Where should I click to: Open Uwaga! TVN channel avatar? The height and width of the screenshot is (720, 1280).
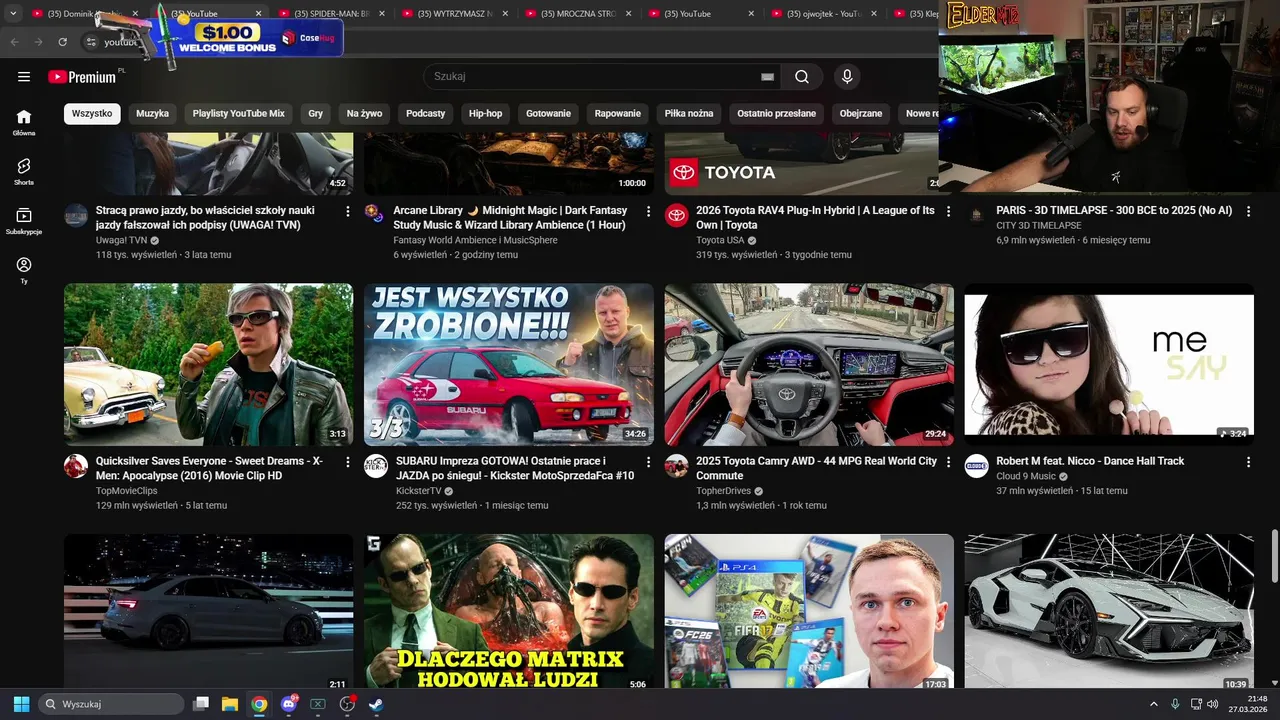(76, 215)
